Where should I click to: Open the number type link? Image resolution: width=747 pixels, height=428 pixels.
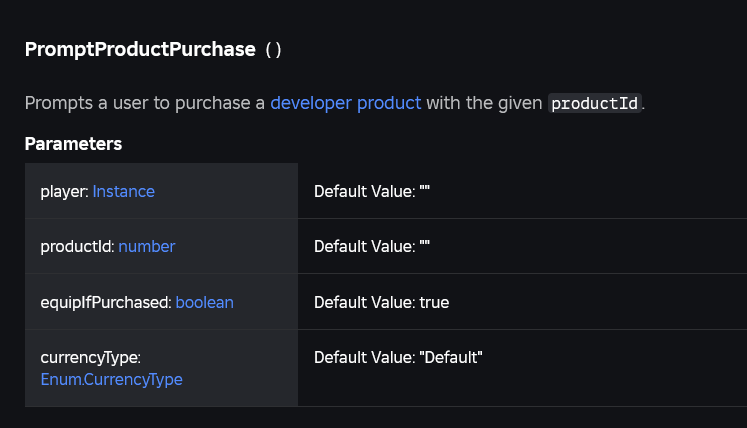[146, 246]
